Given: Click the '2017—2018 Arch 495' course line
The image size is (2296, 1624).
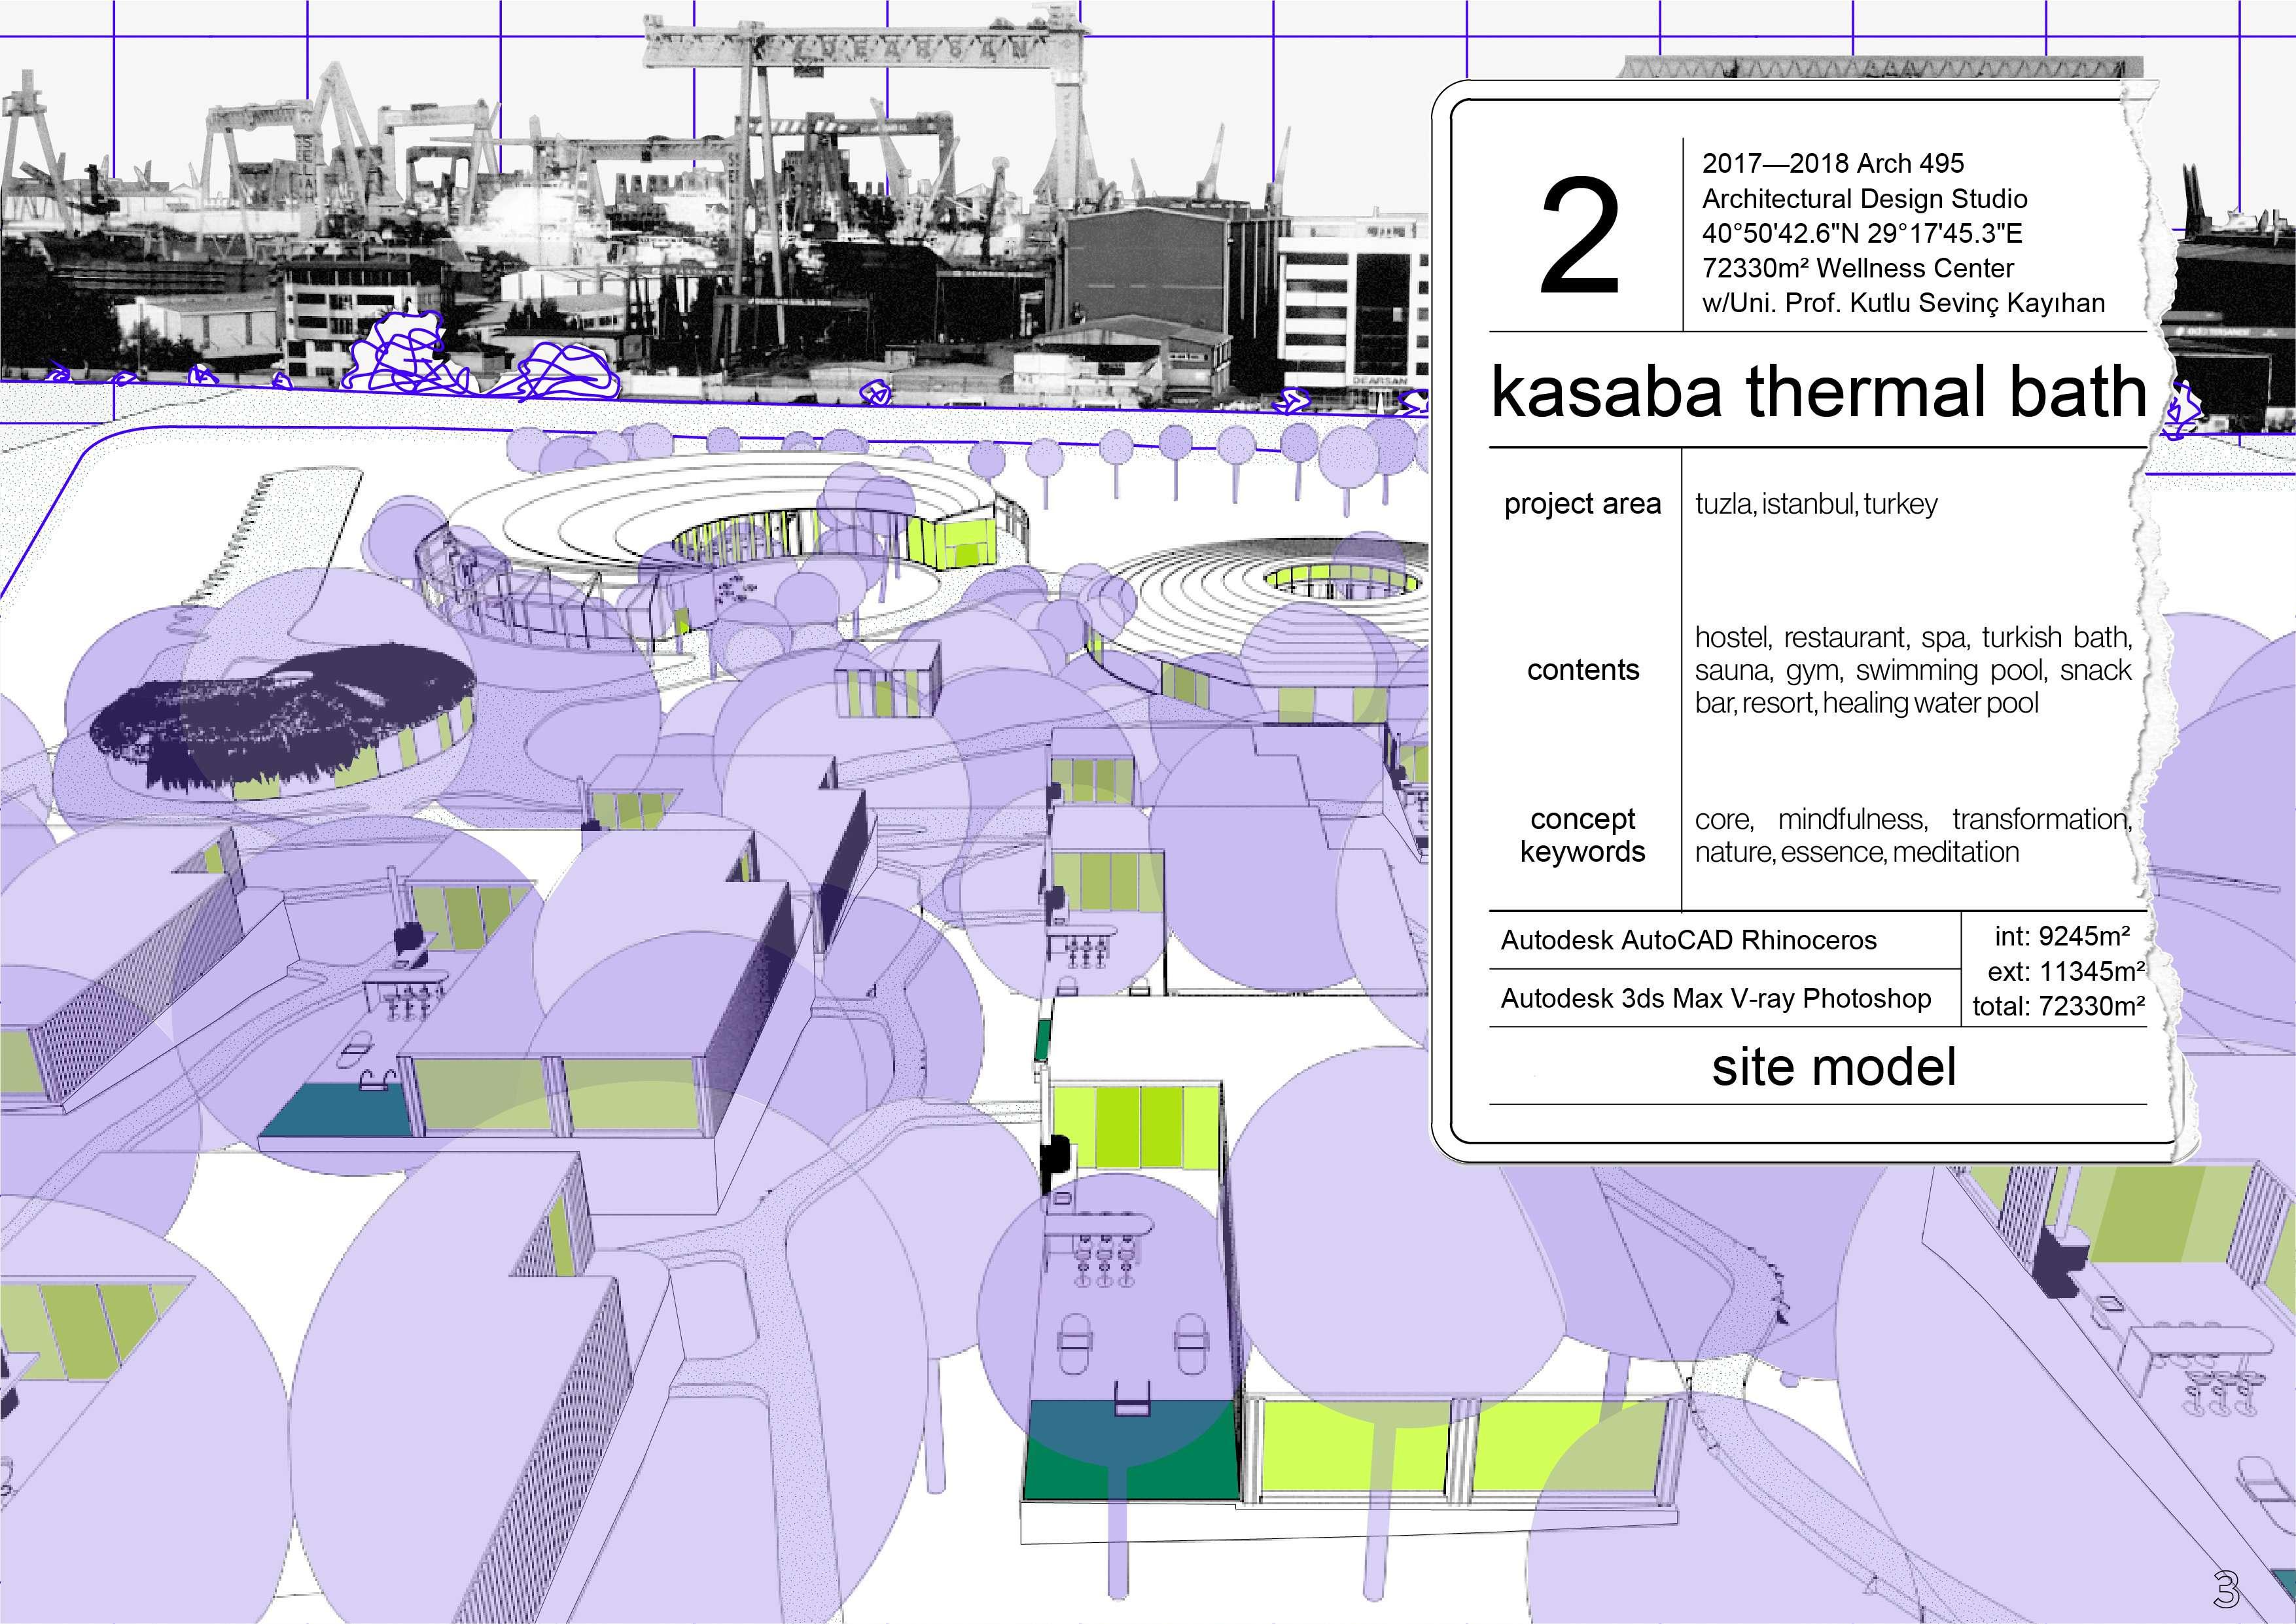Looking at the screenshot, I should (1832, 163).
